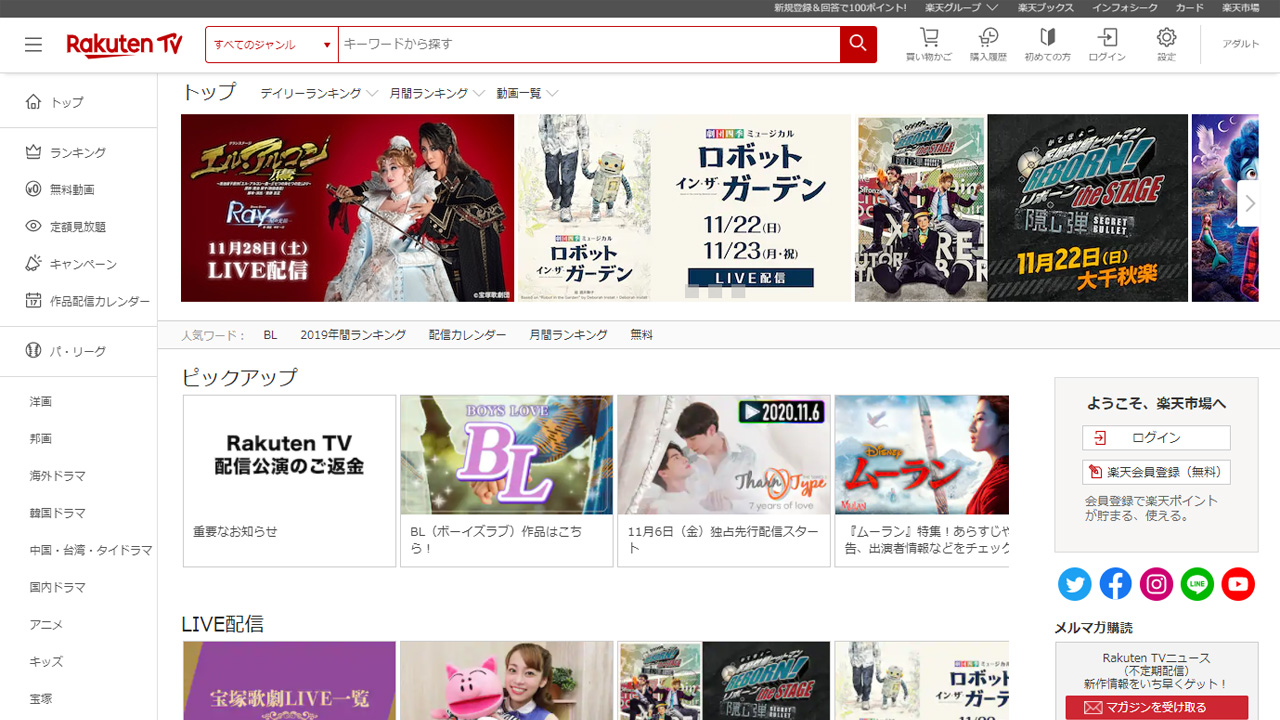The image size is (1280, 720).
Task: Expand the デイリーランキング dropdown
Action: tap(318, 93)
